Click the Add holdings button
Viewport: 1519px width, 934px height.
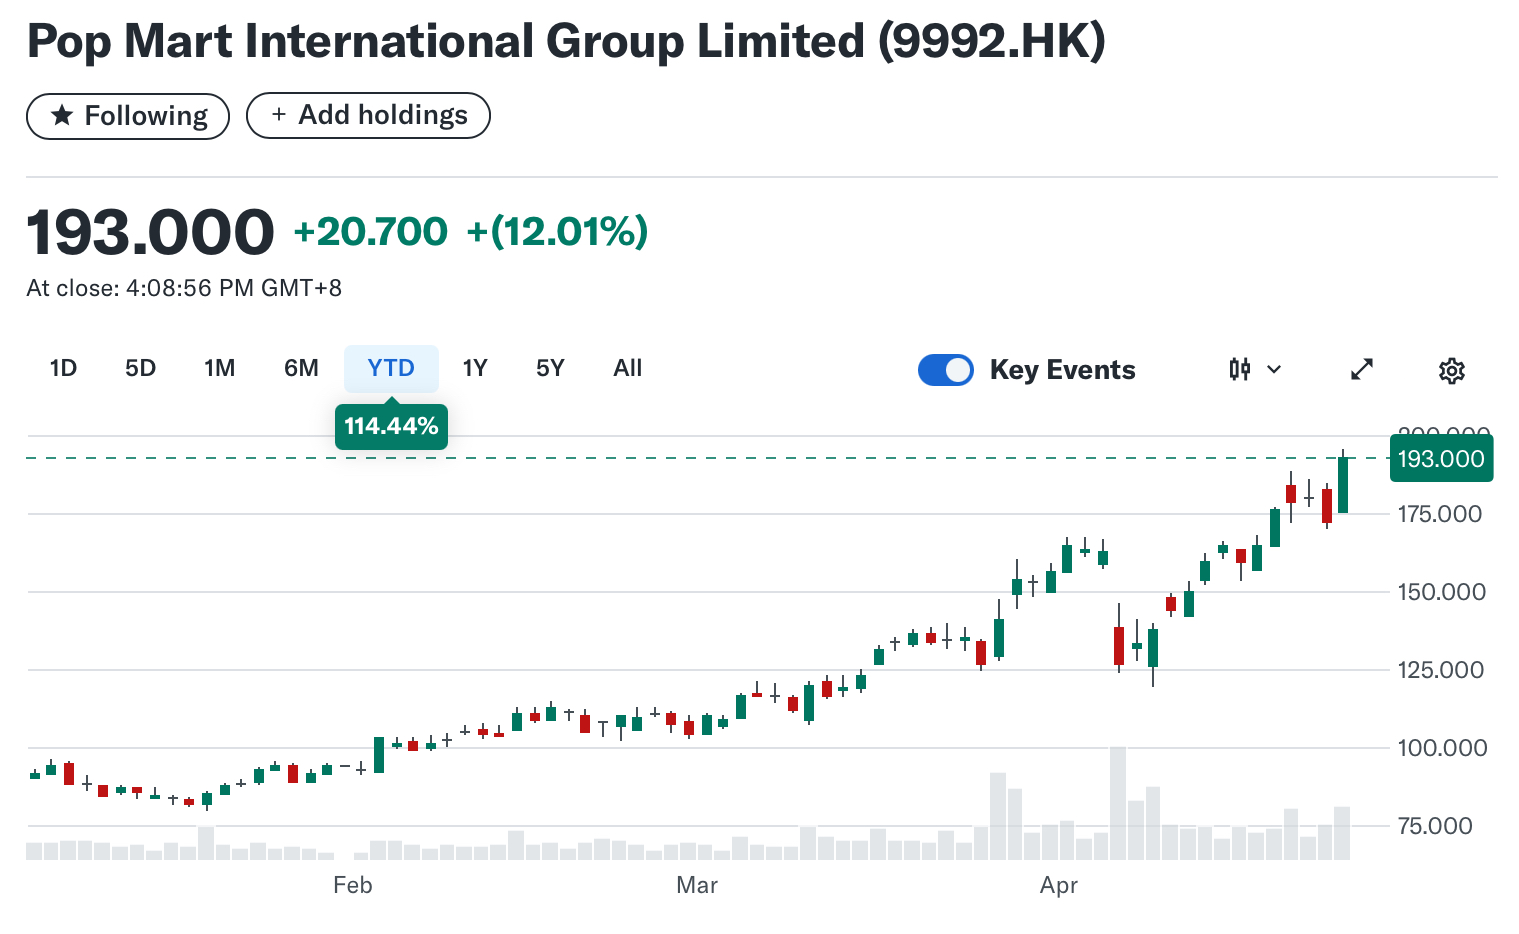[368, 115]
